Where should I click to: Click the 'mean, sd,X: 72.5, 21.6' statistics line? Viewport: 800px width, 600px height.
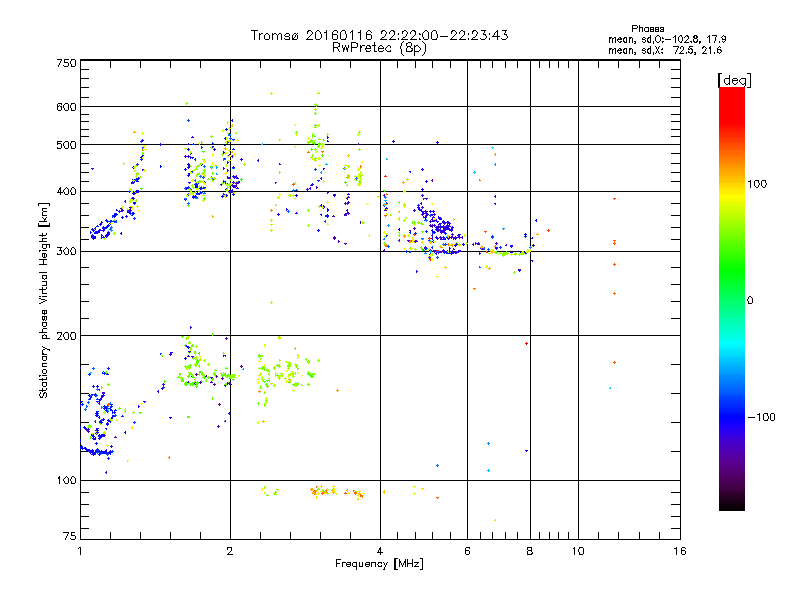665,50
